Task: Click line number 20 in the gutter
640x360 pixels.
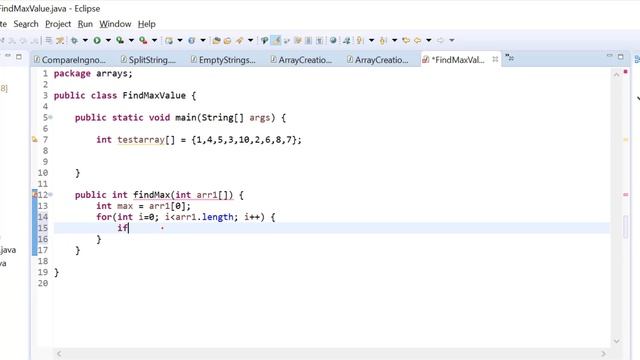Action: [x=43, y=283]
